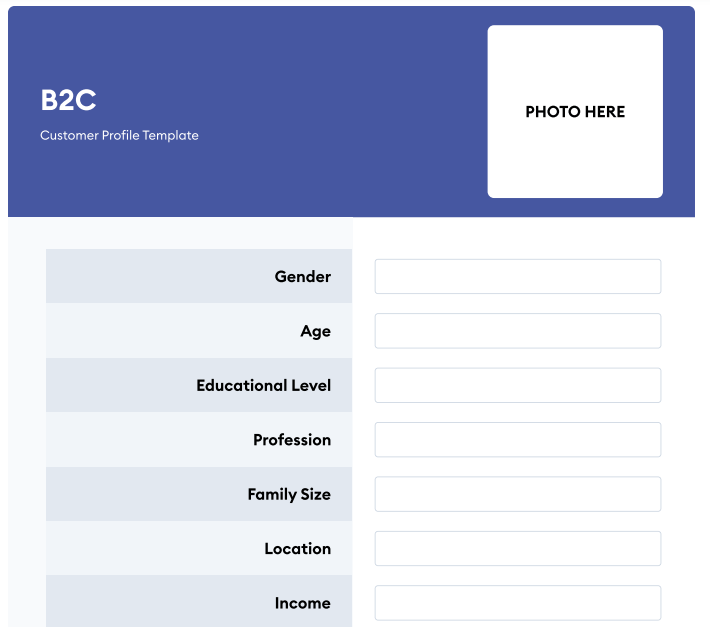The image size is (710, 627).
Task: Click the Educational Level label
Action: click(263, 386)
